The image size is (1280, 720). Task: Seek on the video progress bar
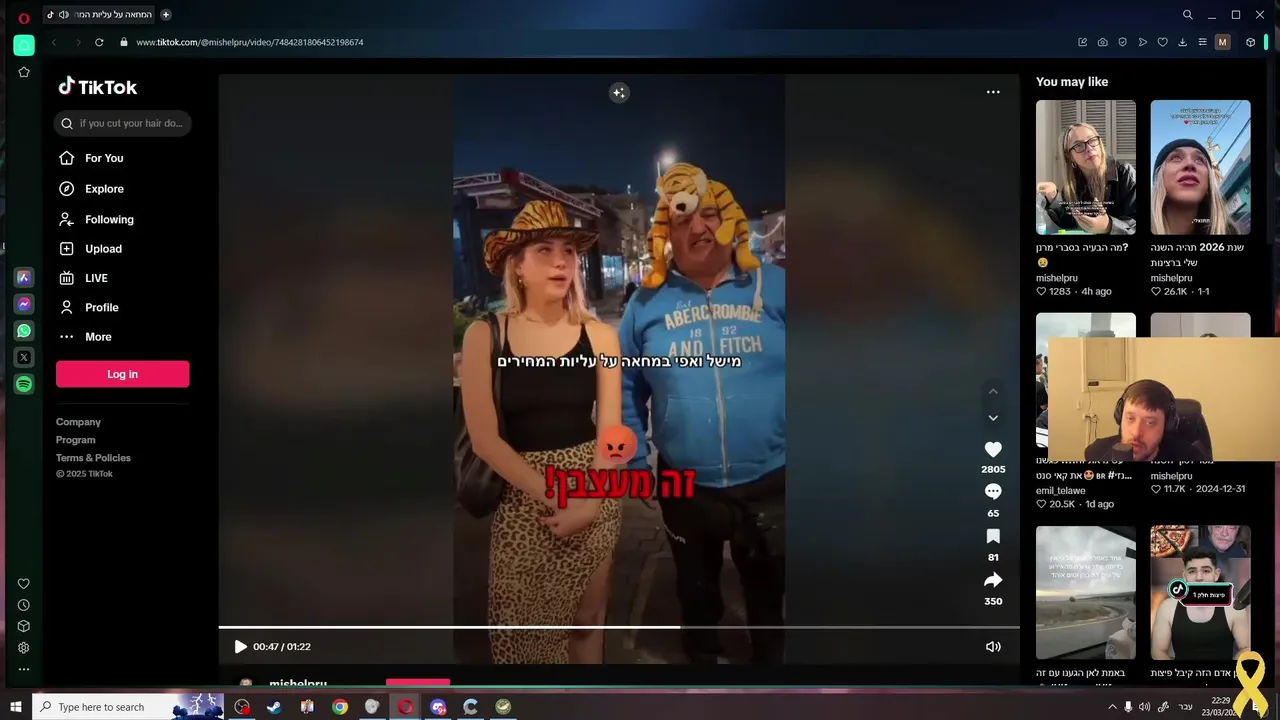pos(619,628)
